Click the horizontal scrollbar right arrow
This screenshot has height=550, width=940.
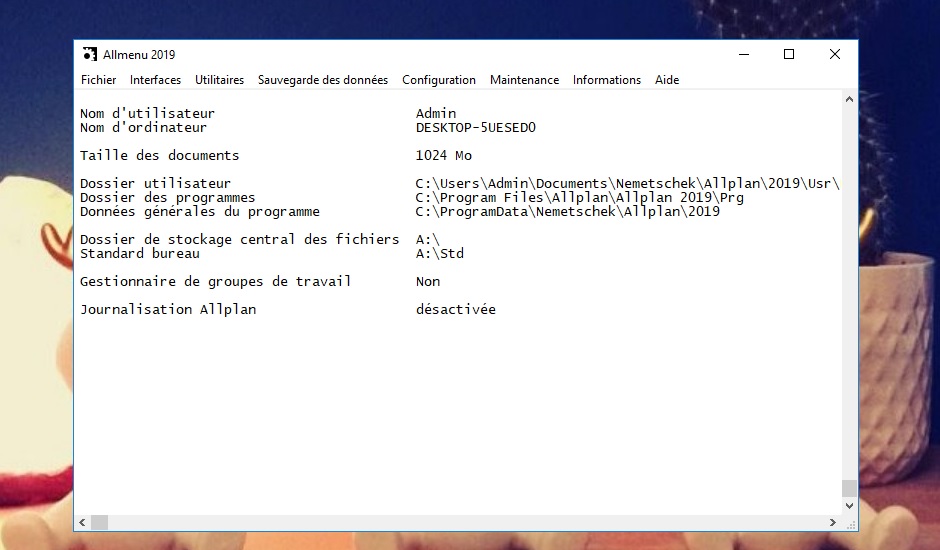832,522
